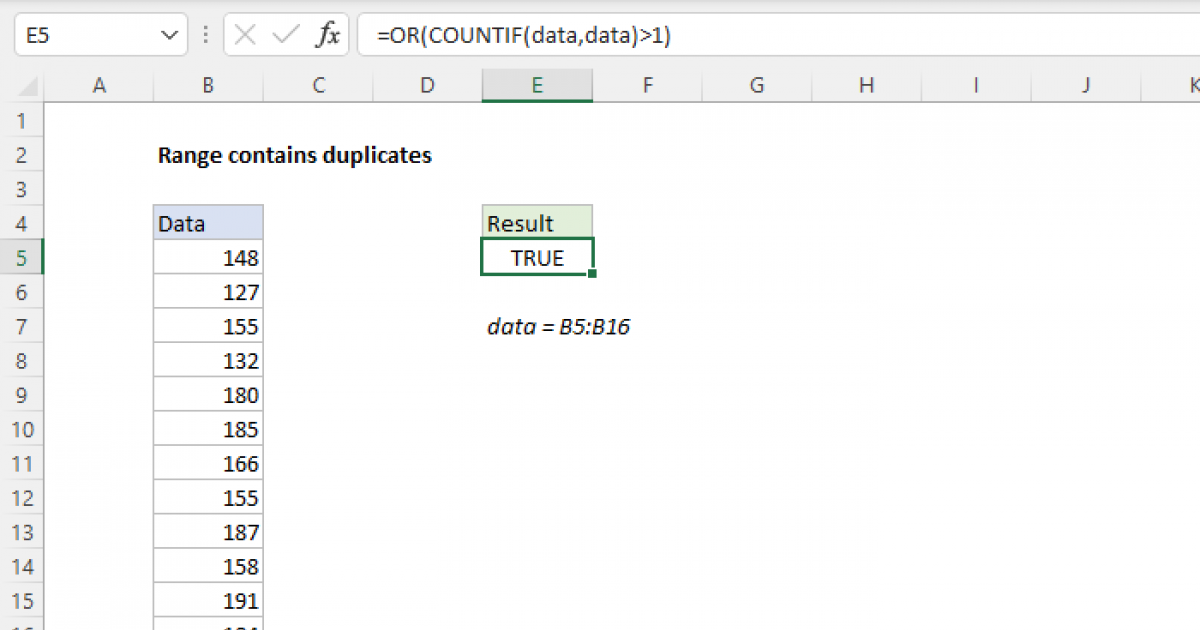1200x630 pixels.
Task: Select the cell showing TRUE
Action: [x=537, y=257]
